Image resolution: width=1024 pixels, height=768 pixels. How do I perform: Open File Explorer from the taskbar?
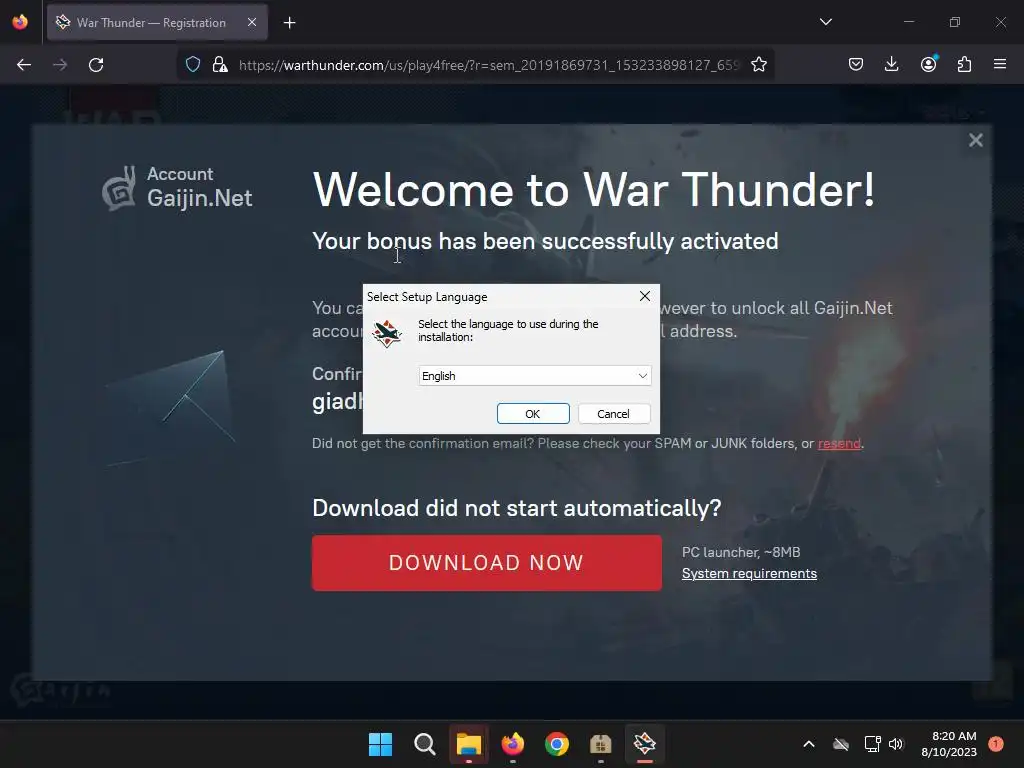(468, 744)
